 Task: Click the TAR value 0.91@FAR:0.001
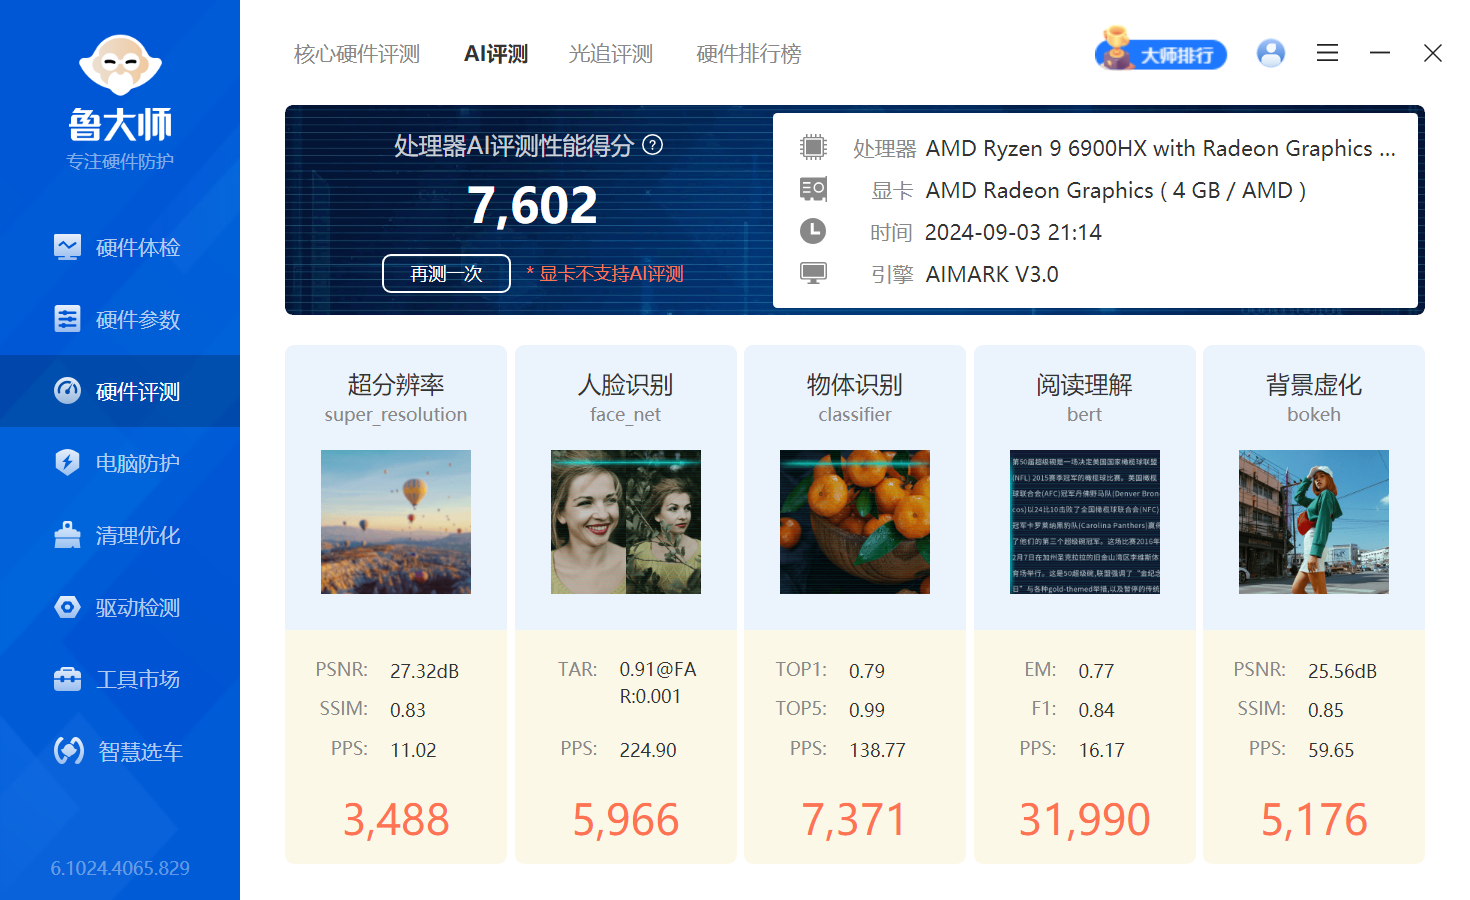pos(658,683)
